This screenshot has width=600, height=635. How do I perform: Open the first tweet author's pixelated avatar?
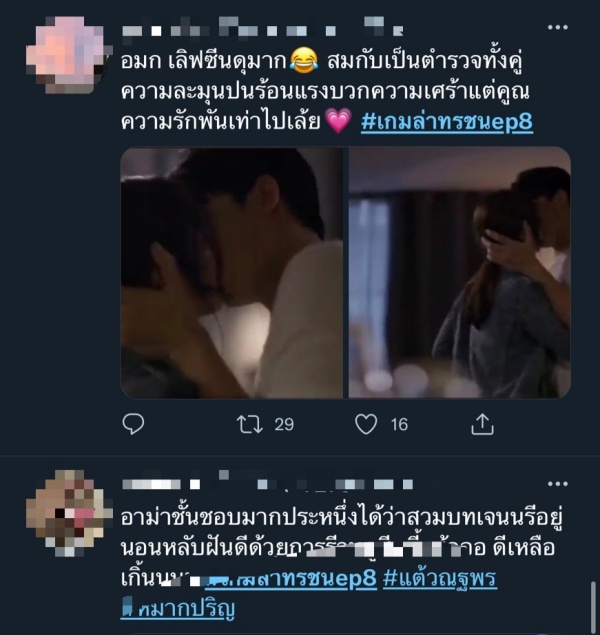tap(67, 55)
